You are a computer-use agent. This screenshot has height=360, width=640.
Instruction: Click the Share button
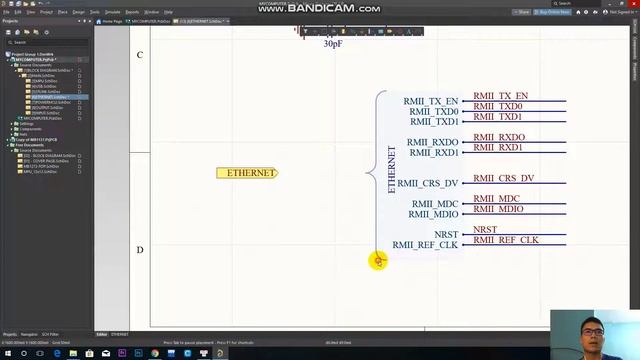[x=522, y=12]
